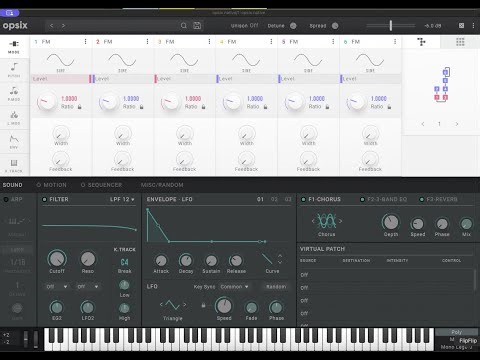480x360 pixels.
Task: Click operator 4 sine waveform
Action: coord(246,60)
